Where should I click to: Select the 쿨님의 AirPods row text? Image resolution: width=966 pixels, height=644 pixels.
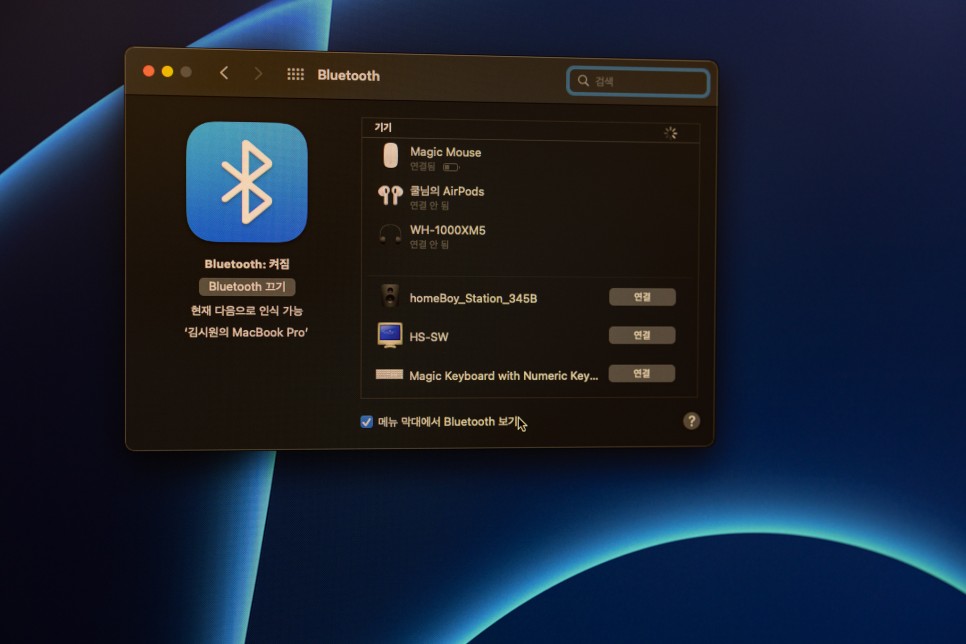(x=447, y=191)
